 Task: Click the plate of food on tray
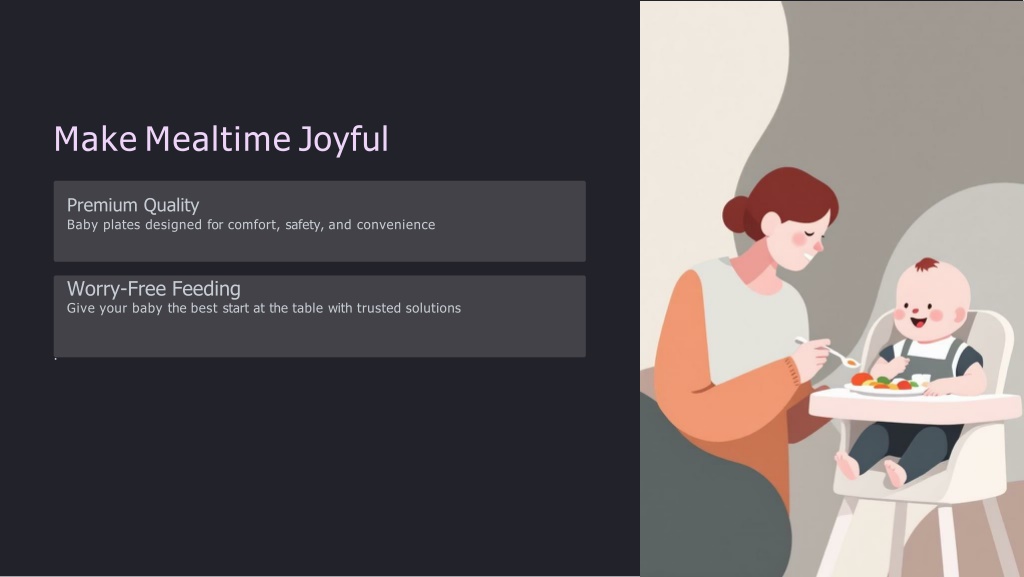(884, 384)
